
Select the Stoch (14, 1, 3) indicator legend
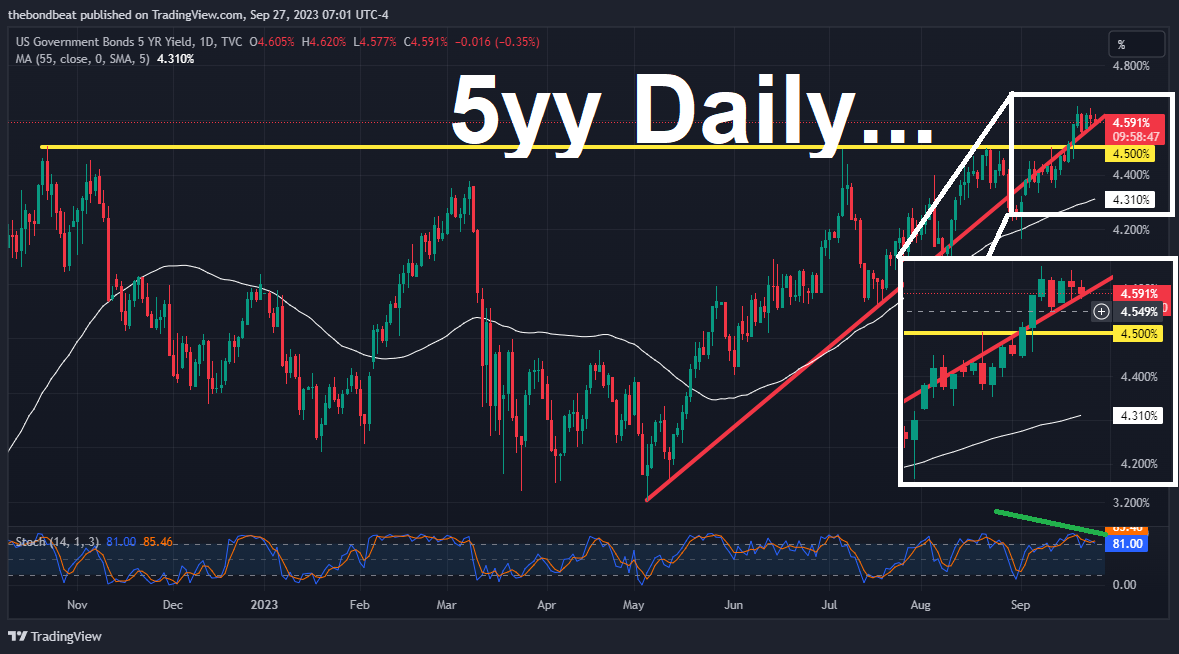click(x=57, y=542)
